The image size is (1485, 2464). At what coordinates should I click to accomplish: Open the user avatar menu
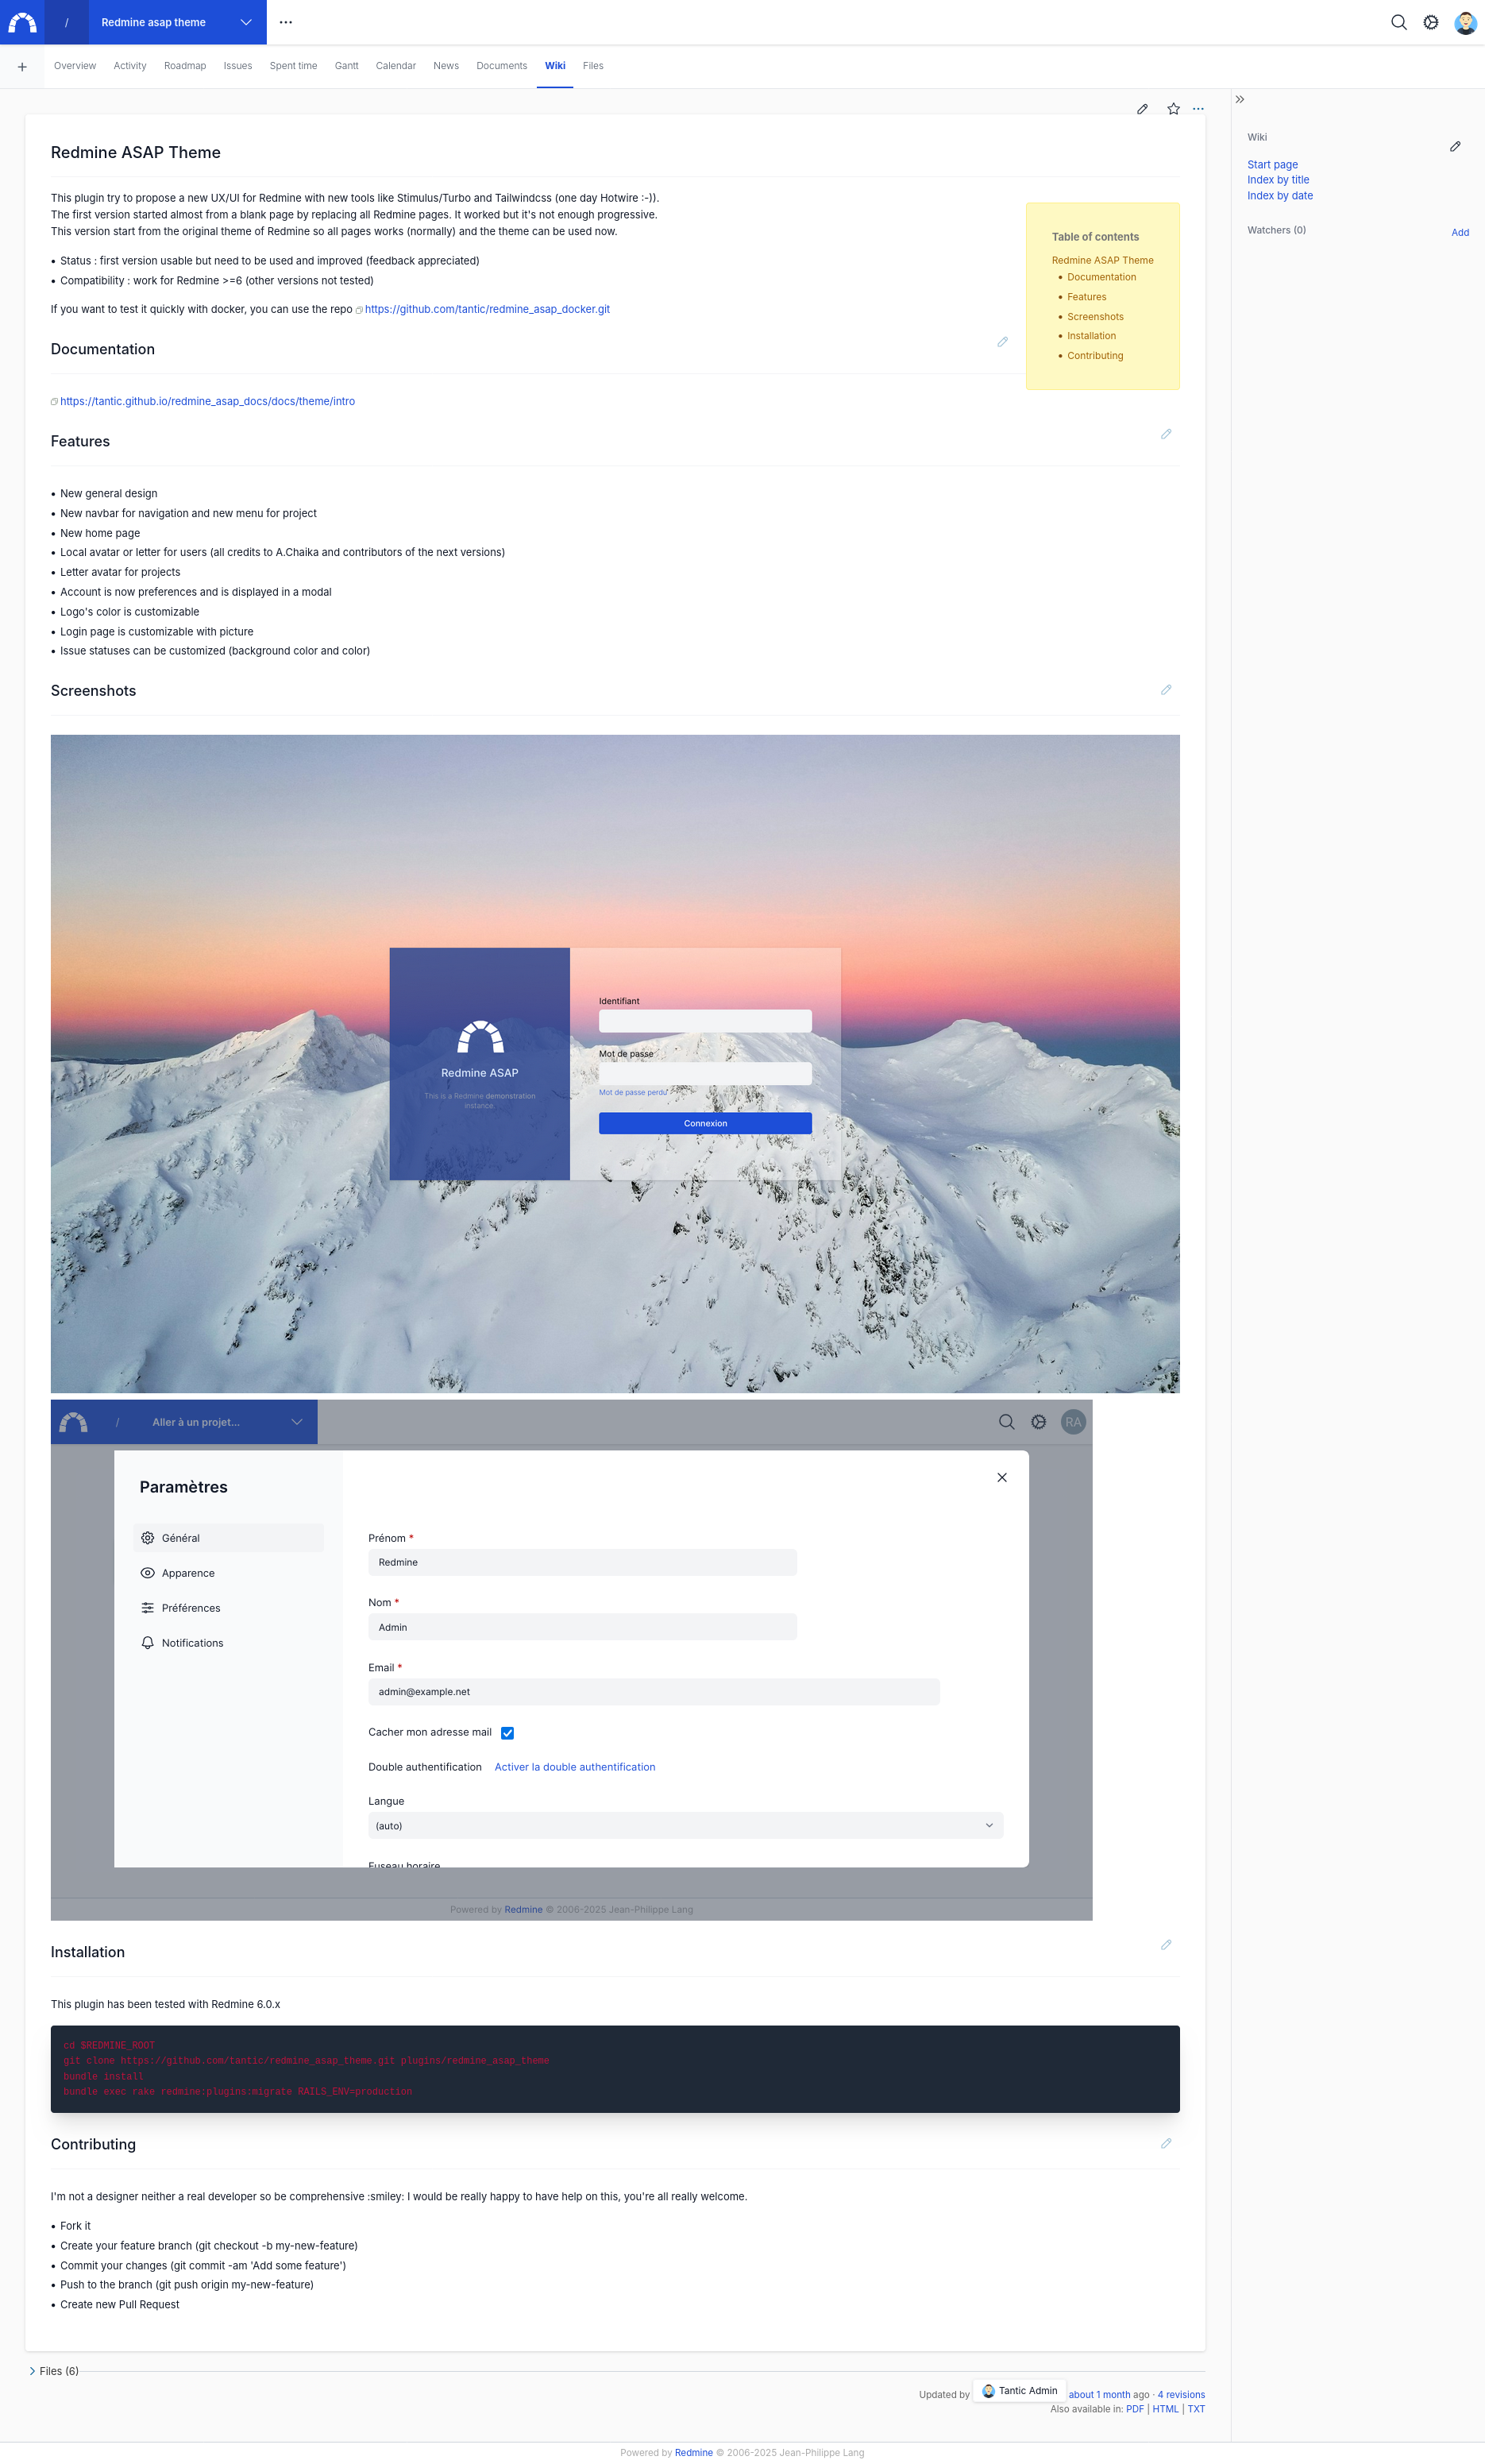[1465, 22]
